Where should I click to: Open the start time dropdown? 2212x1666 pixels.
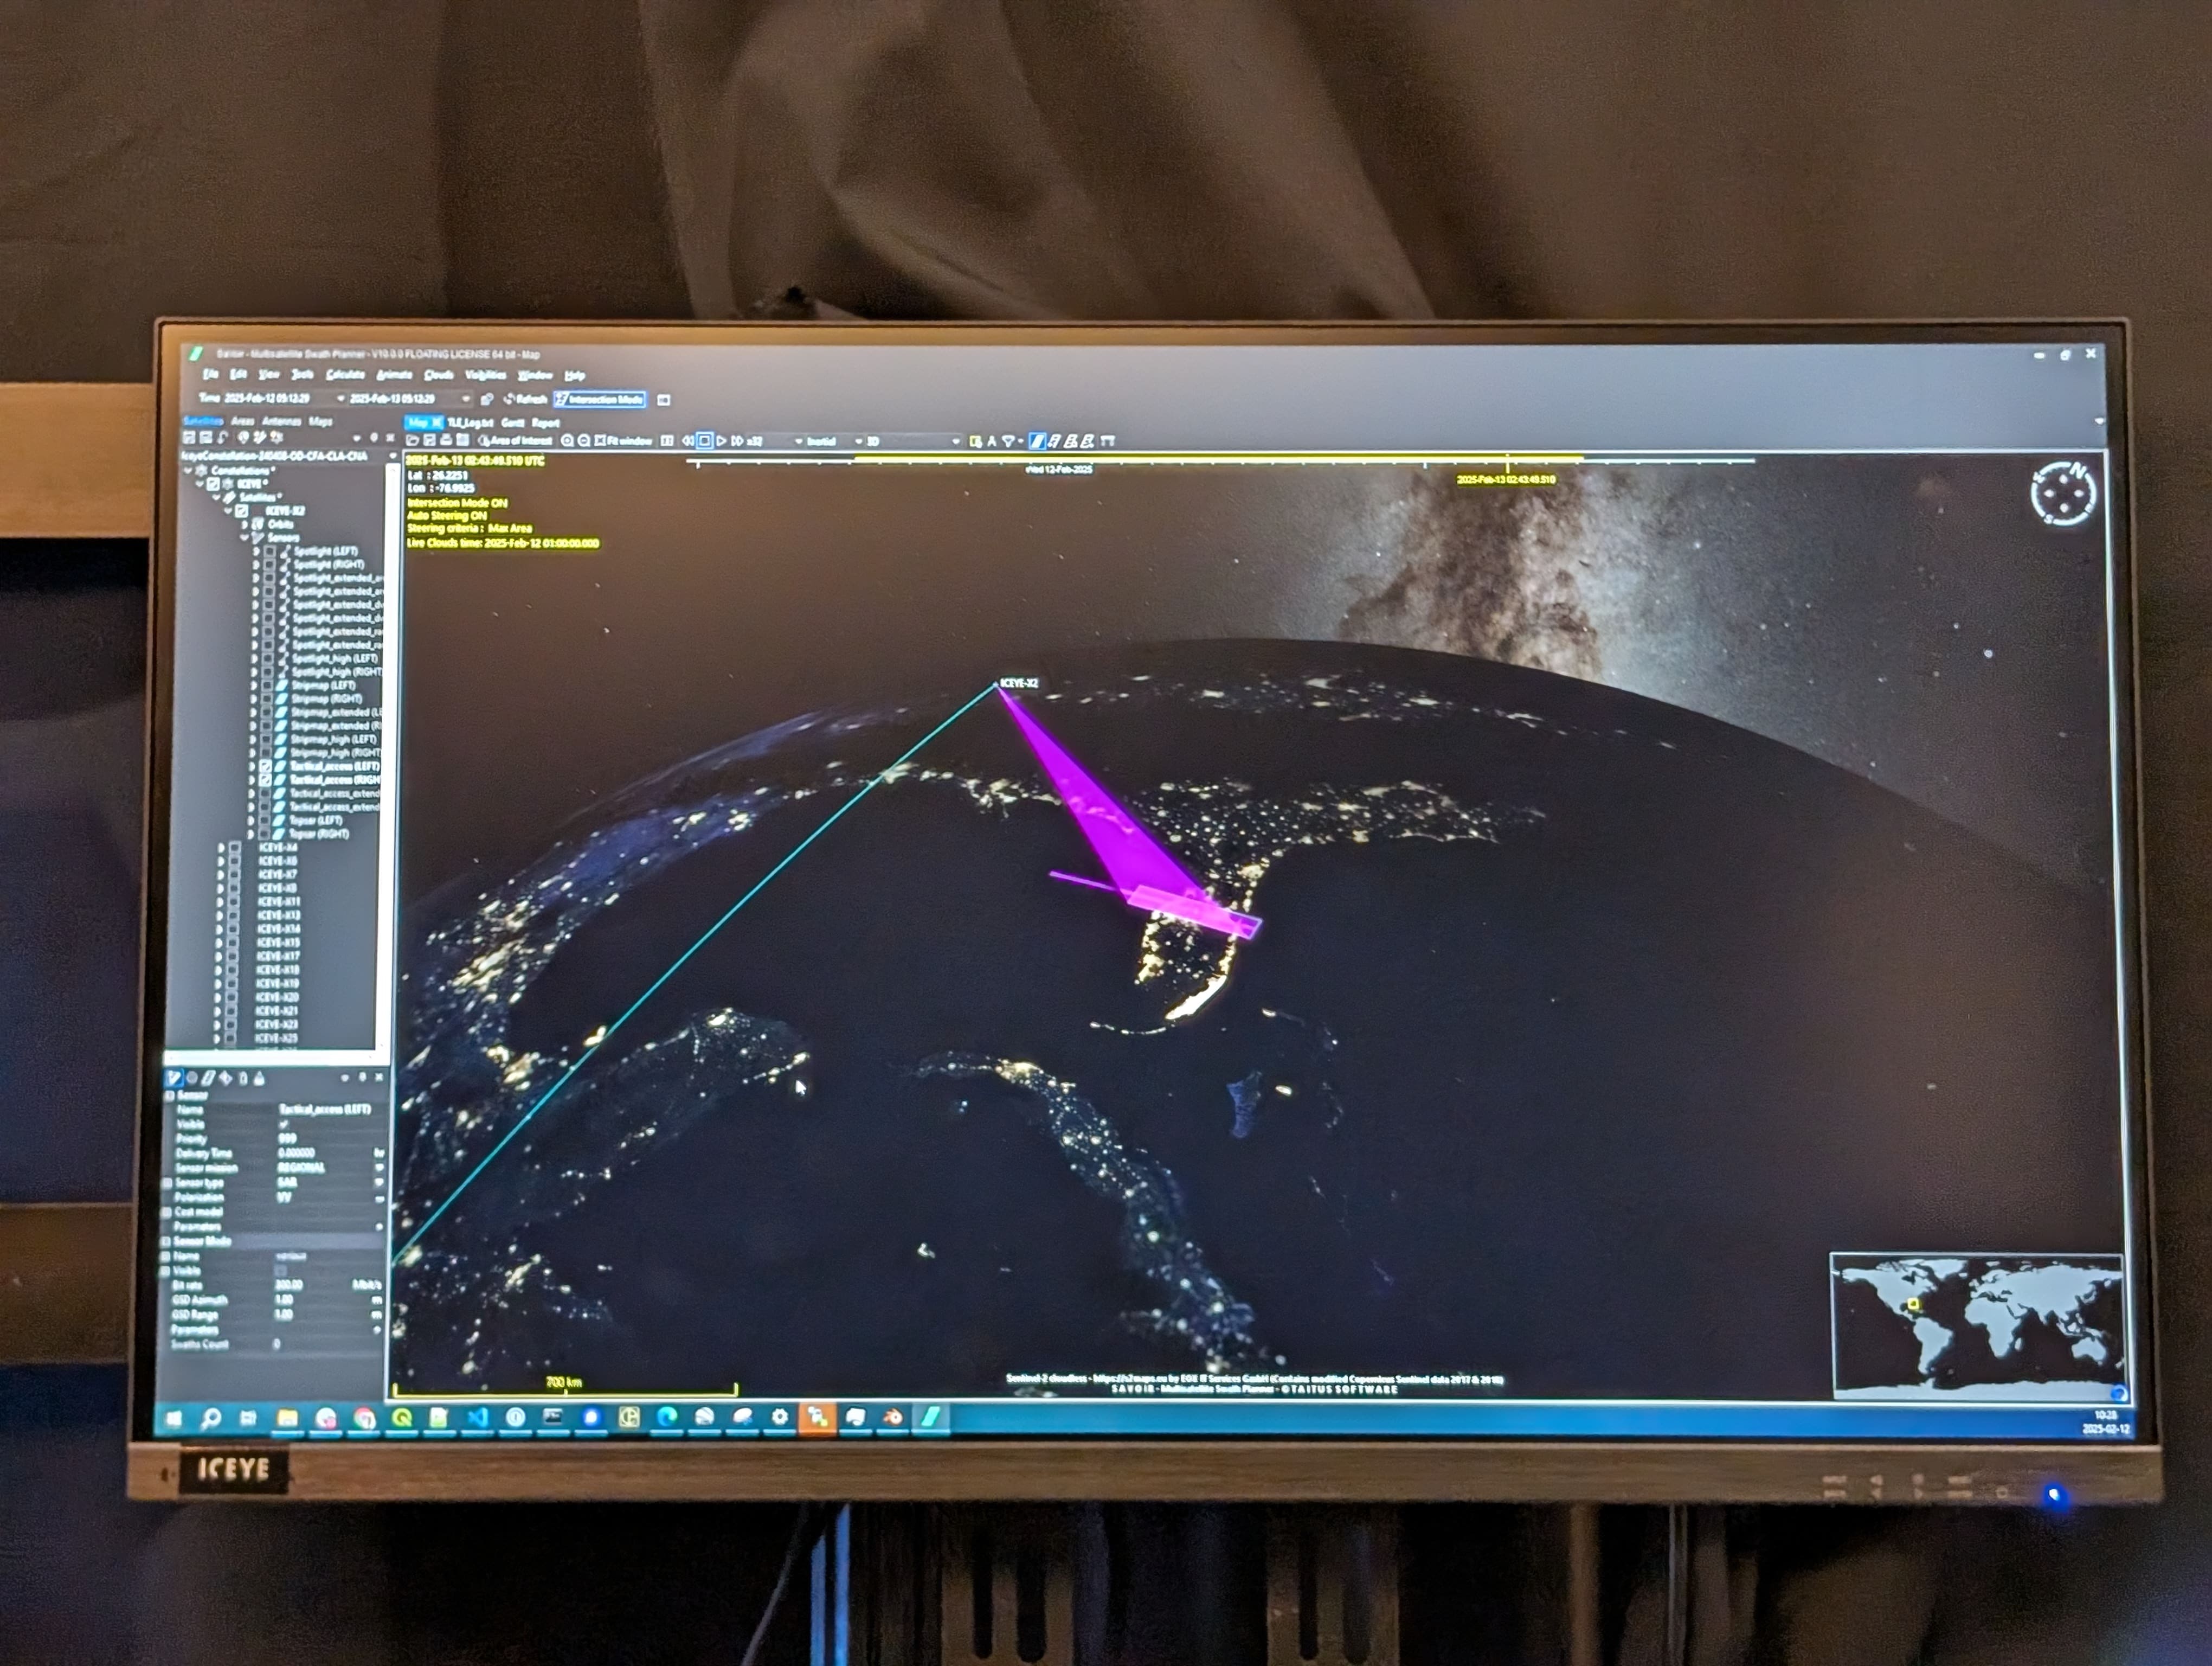pyautogui.click(x=341, y=398)
